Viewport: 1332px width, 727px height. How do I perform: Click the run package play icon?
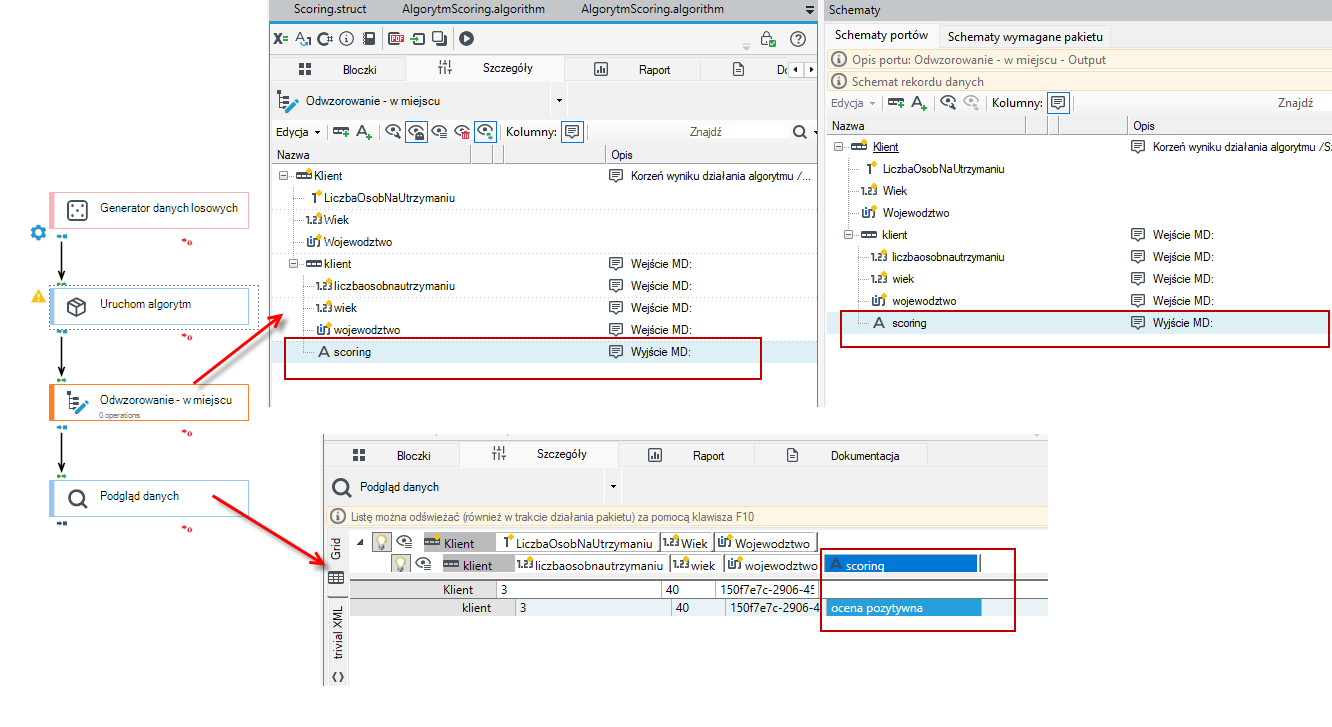click(466, 39)
